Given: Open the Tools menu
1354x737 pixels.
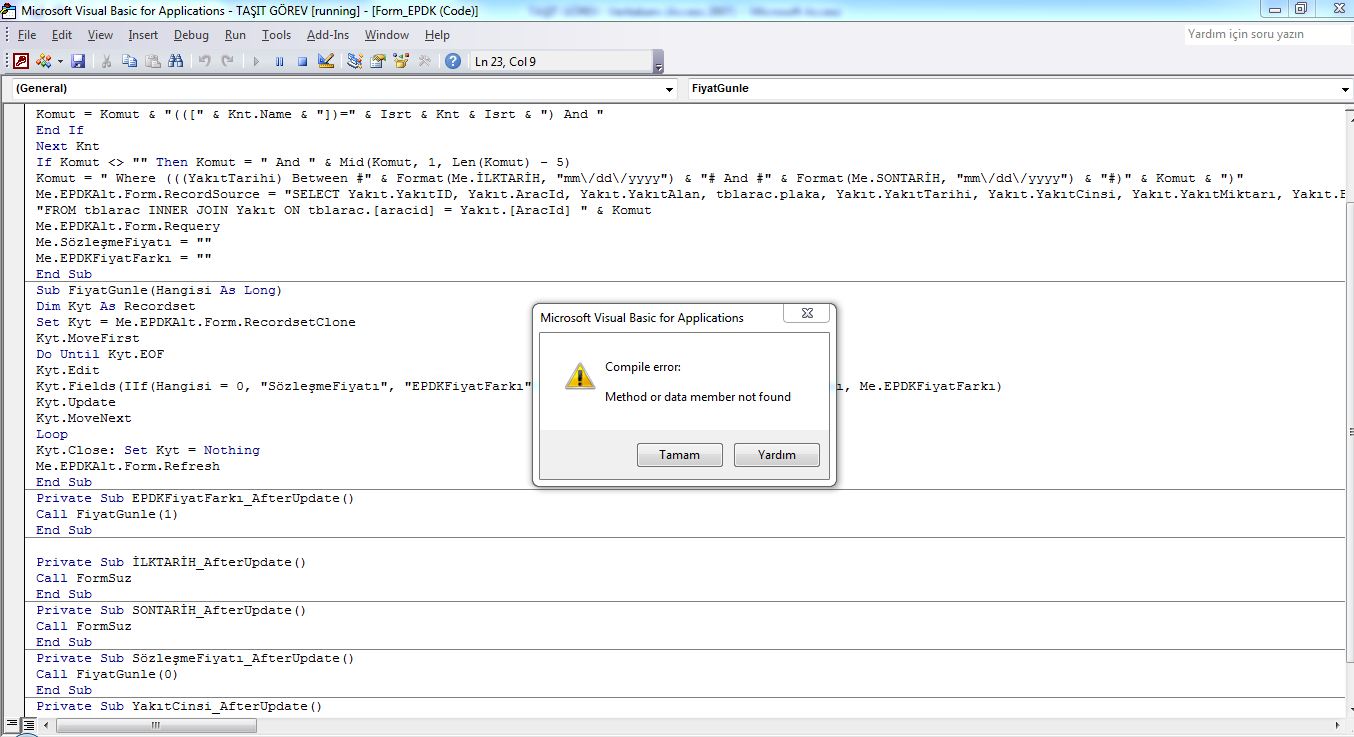Looking at the screenshot, I should point(276,35).
